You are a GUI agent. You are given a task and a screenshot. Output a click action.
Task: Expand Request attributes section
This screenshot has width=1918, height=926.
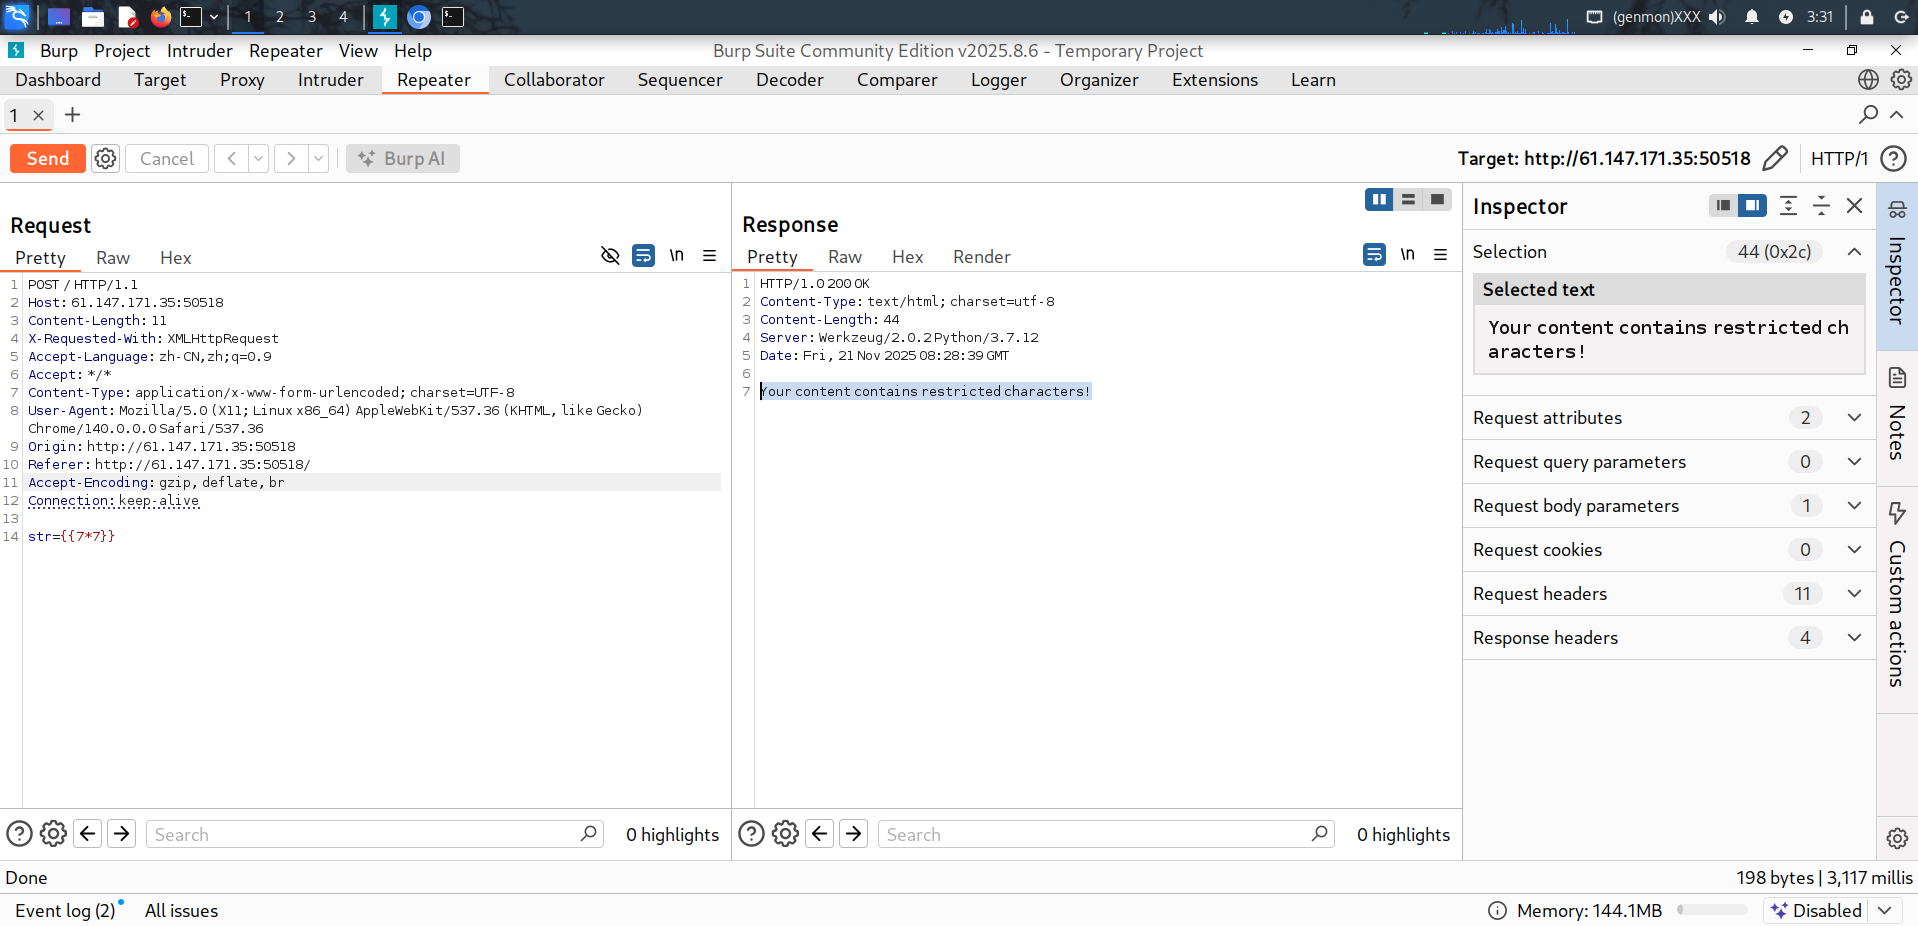tap(1855, 417)
